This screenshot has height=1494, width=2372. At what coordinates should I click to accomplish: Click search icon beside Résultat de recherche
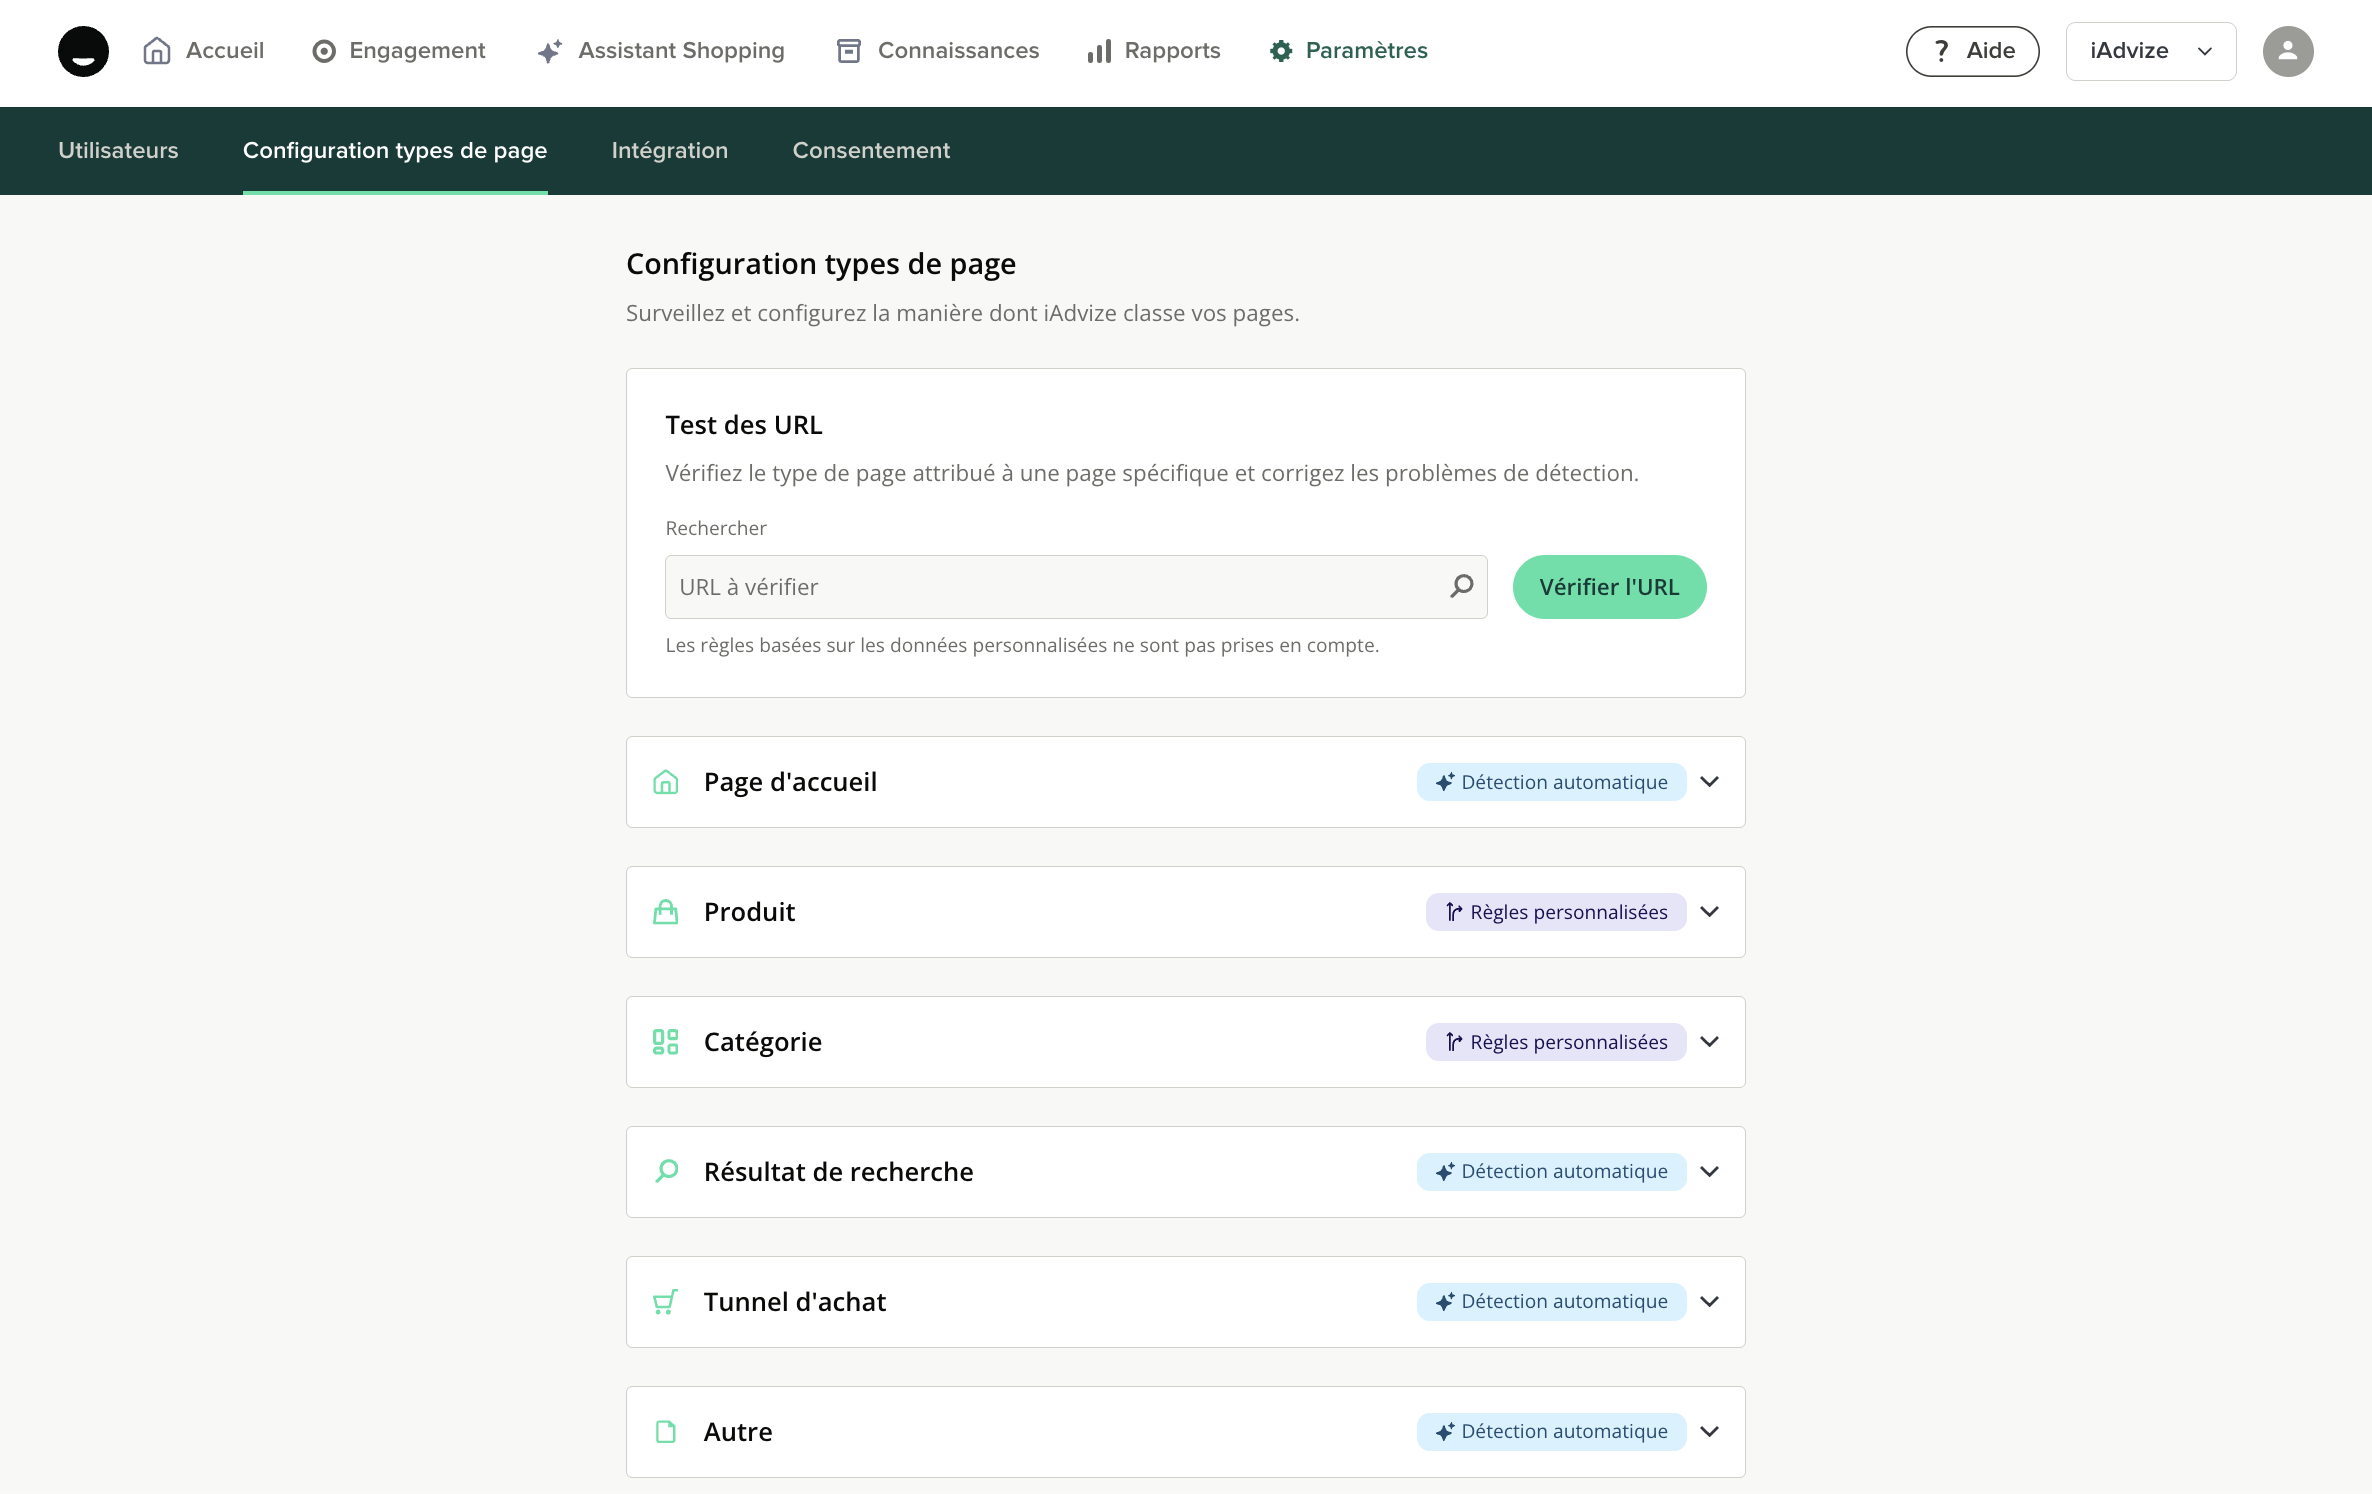[x=667, y=1171]
